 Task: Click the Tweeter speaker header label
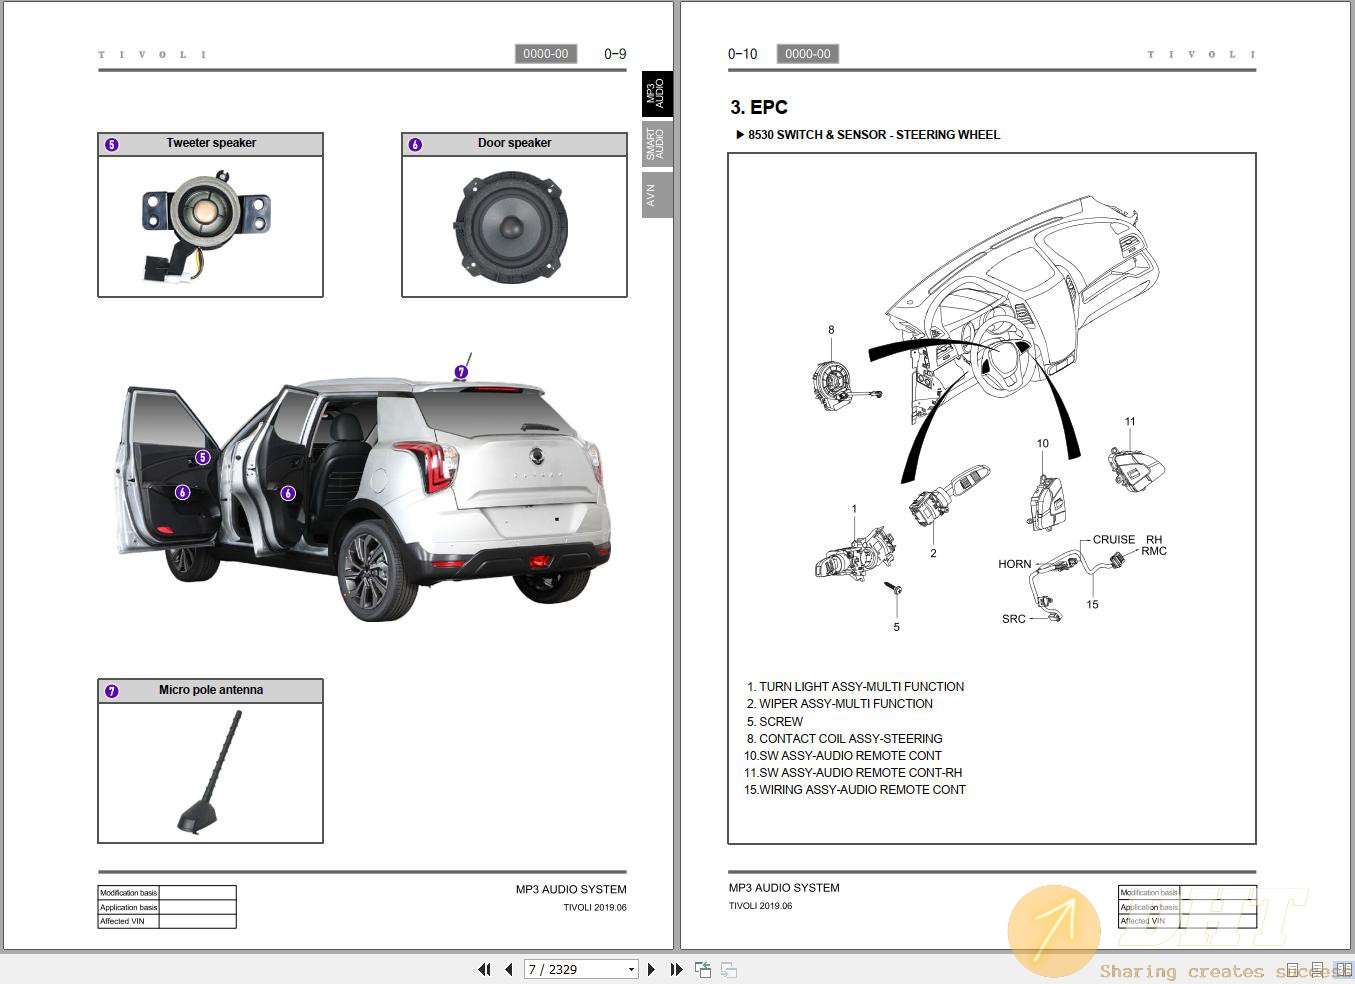pos(211,143)
